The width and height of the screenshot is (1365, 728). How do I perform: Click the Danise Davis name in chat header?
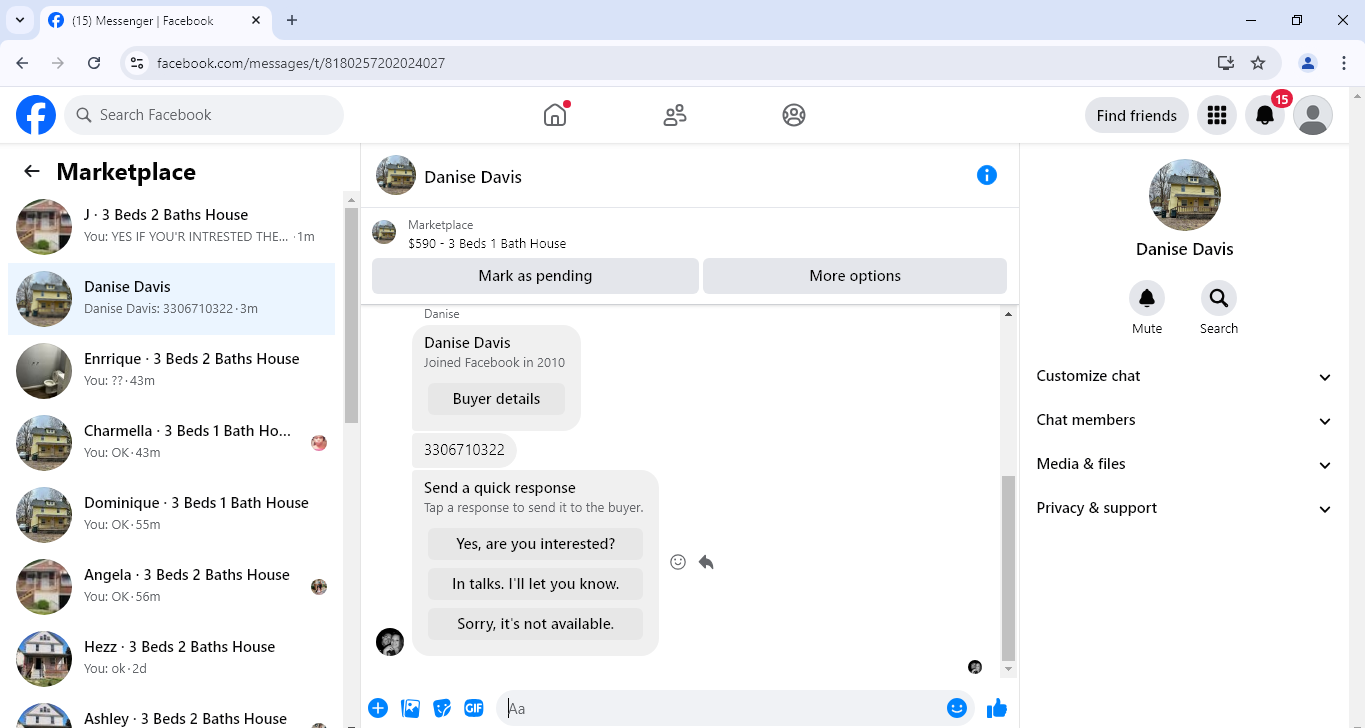point(473,177)
